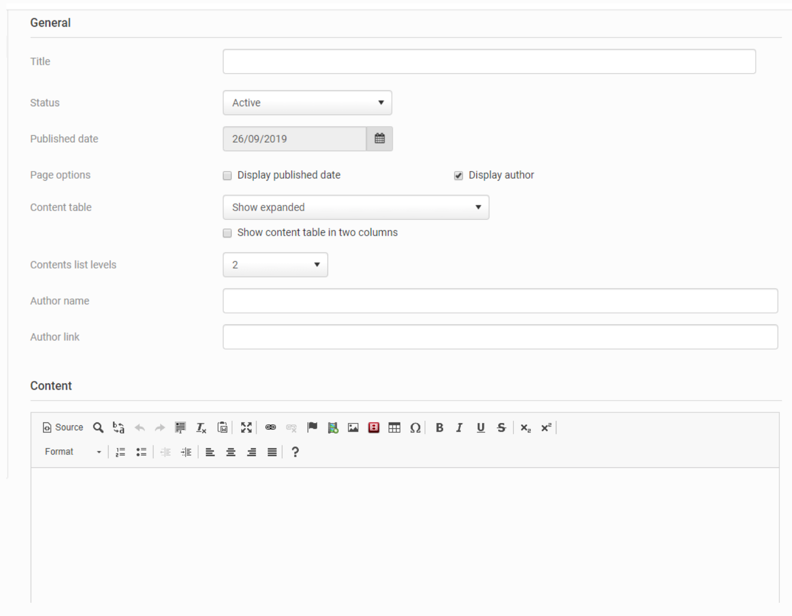Open Find with the magnifier icon
This screenshot has width=792, height=616.
tap(98, 427)
